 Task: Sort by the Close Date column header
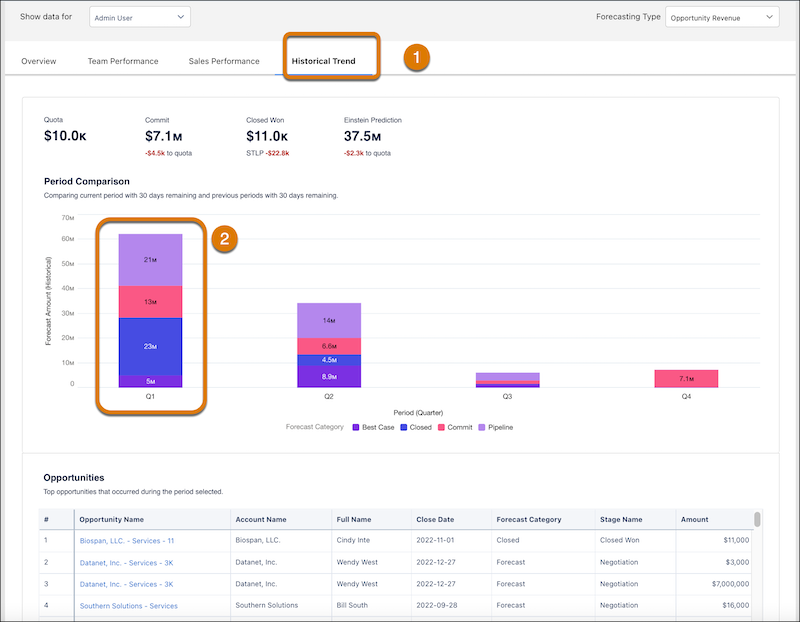[436, 519]
